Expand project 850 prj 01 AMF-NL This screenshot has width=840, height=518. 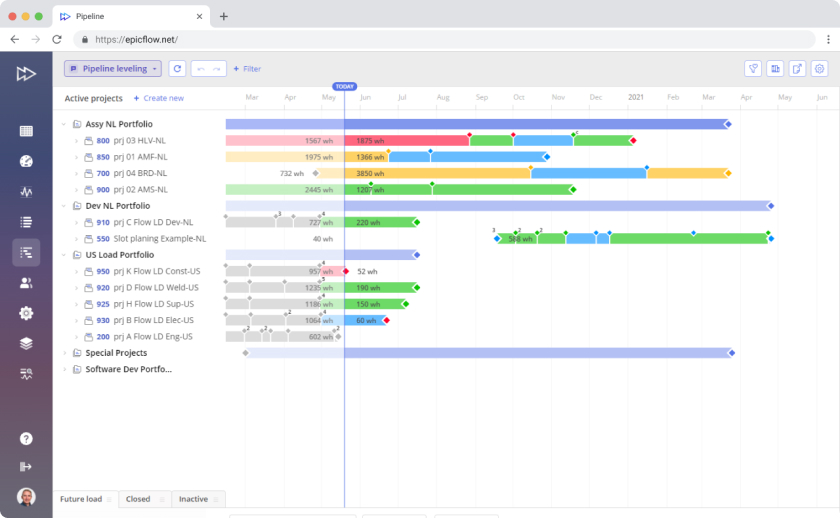click(76, 157)
